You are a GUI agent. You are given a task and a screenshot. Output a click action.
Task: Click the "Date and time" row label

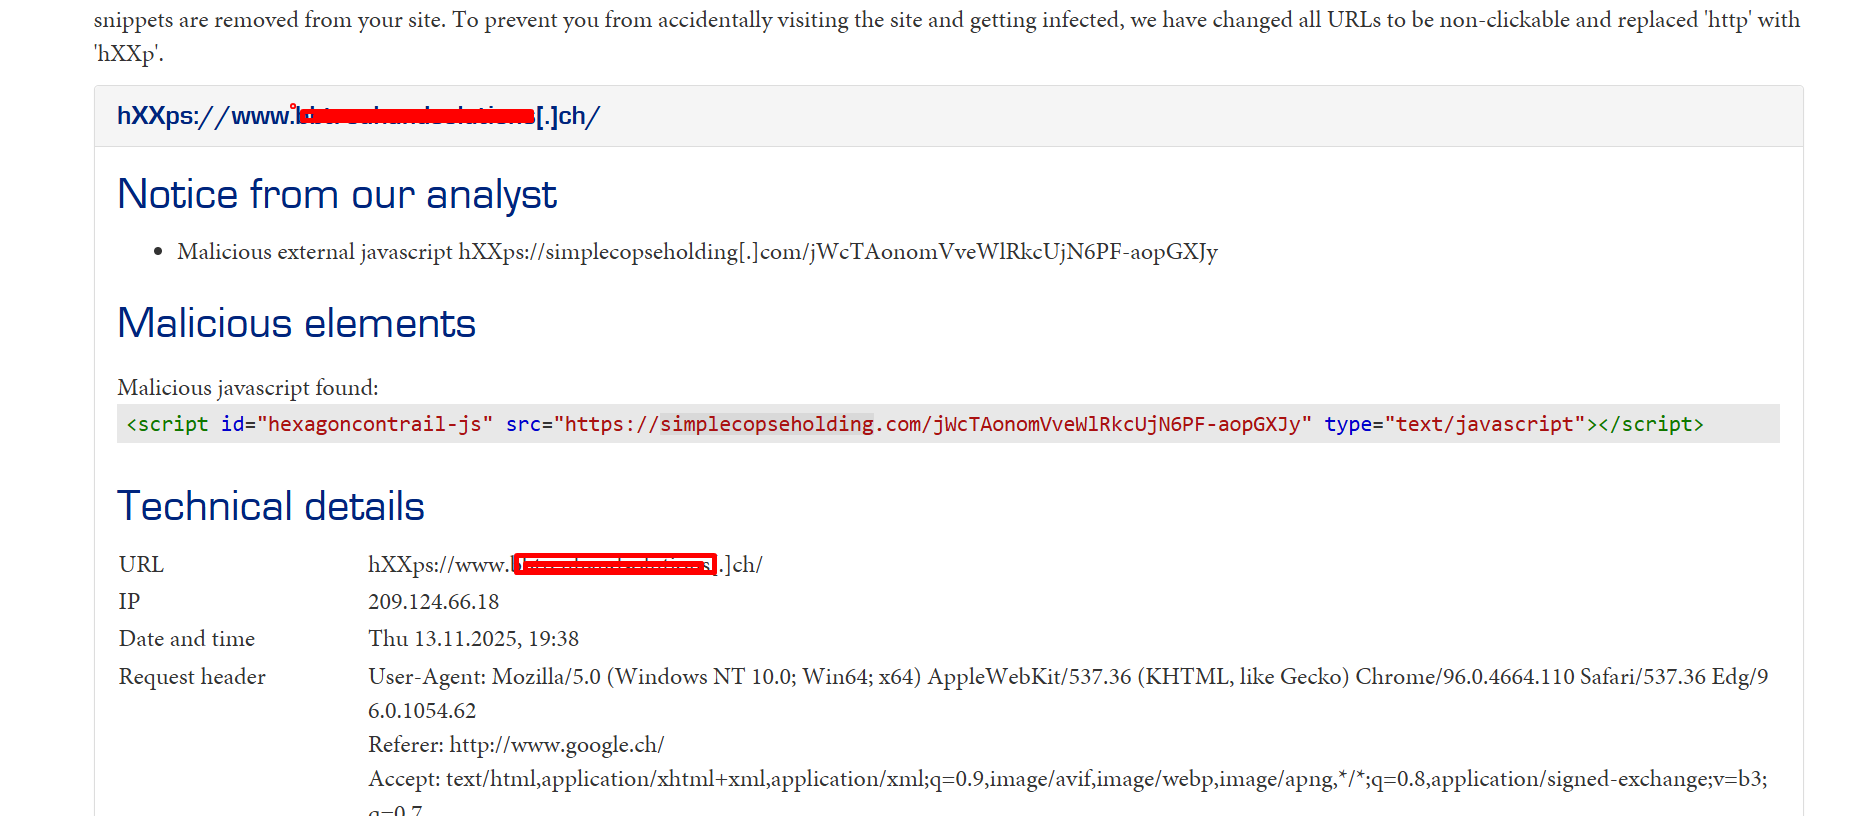[186, 639]
